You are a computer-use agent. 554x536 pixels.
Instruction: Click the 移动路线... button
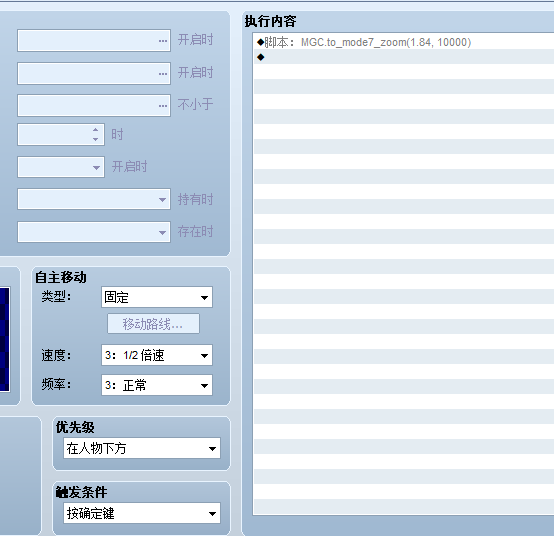coord(153,324)
